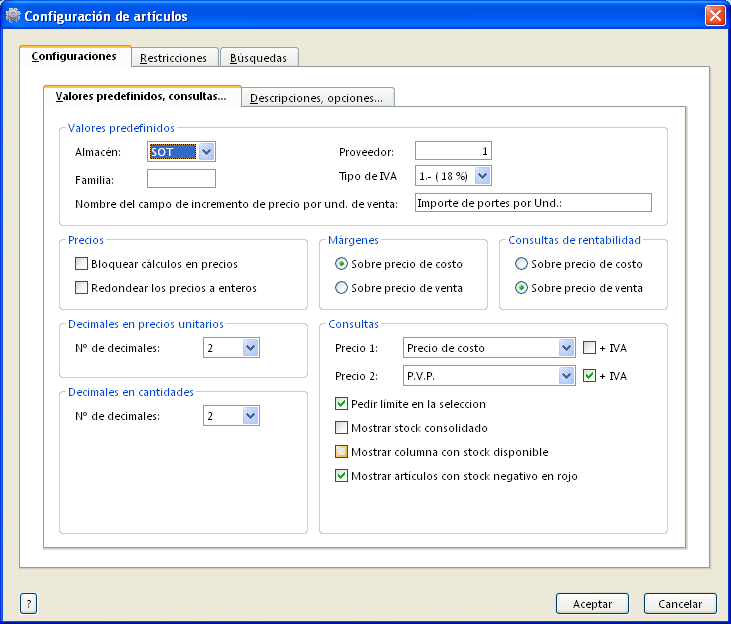Open Precio 2 P.V.P. dropdown
This screenshot has width=731, height=624.
[x=565, y=376]
